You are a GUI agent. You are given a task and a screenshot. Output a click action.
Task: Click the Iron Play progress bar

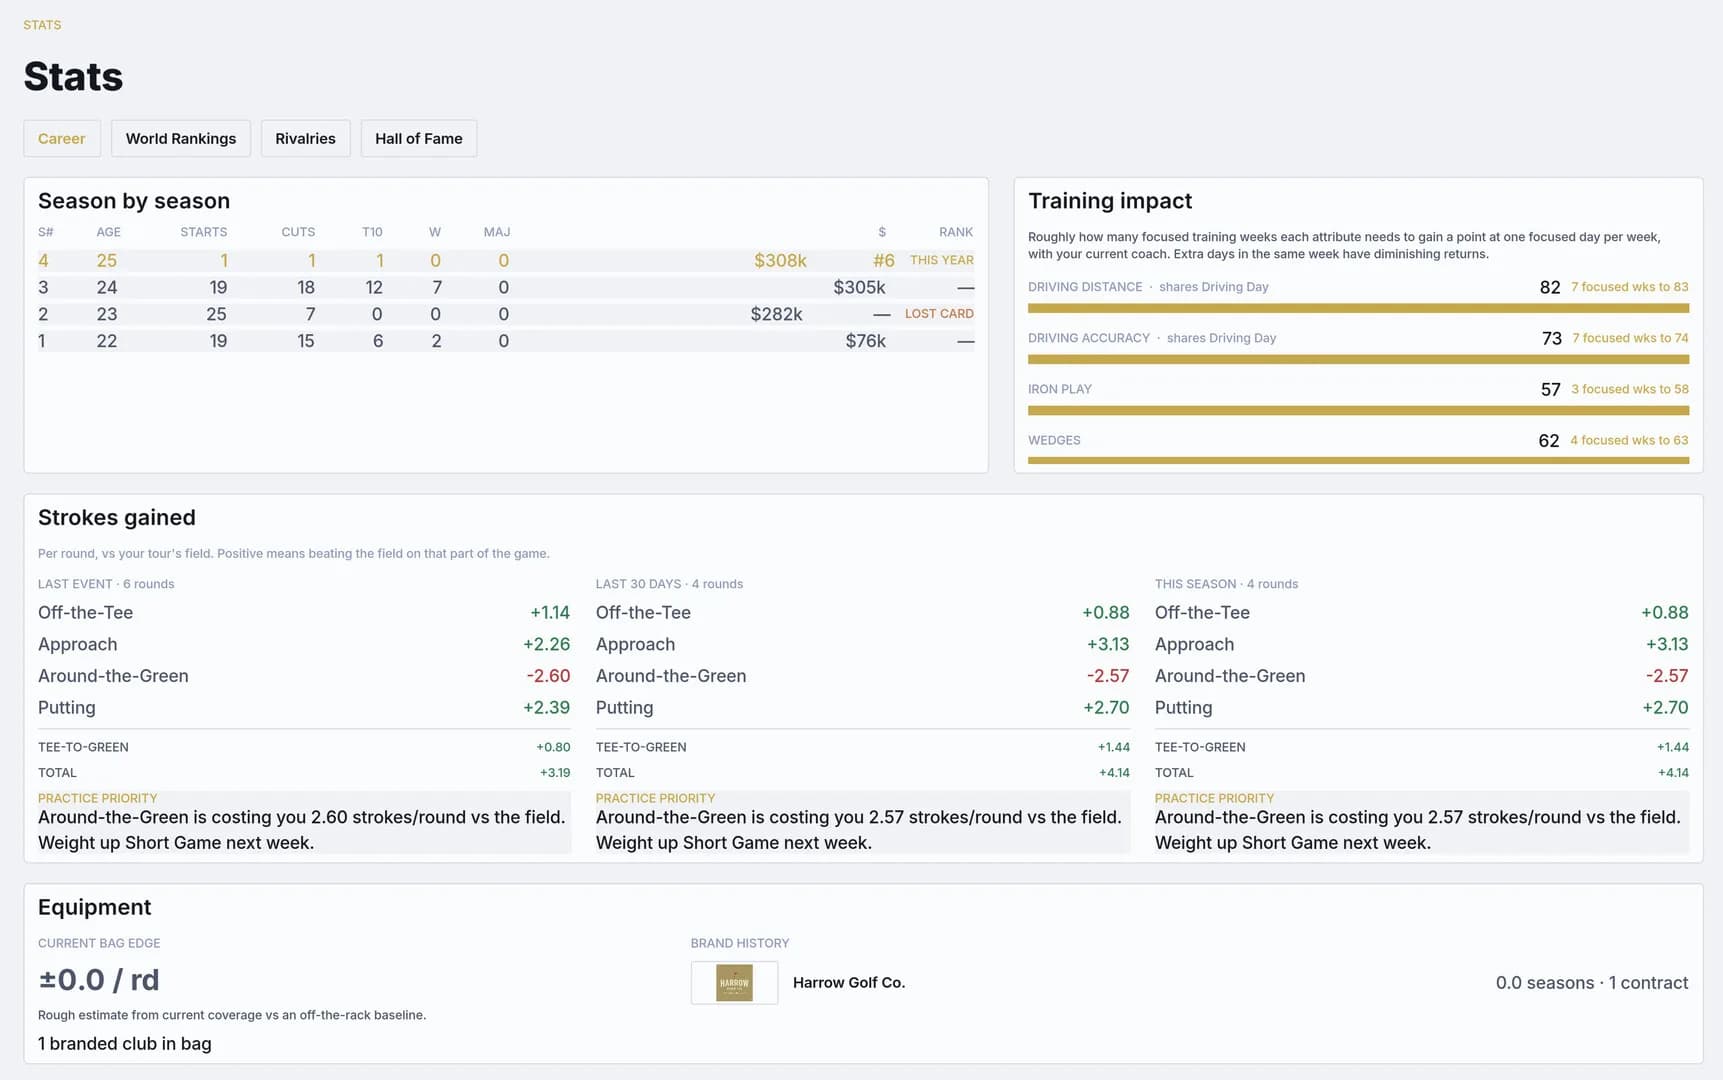(1358, 411)
